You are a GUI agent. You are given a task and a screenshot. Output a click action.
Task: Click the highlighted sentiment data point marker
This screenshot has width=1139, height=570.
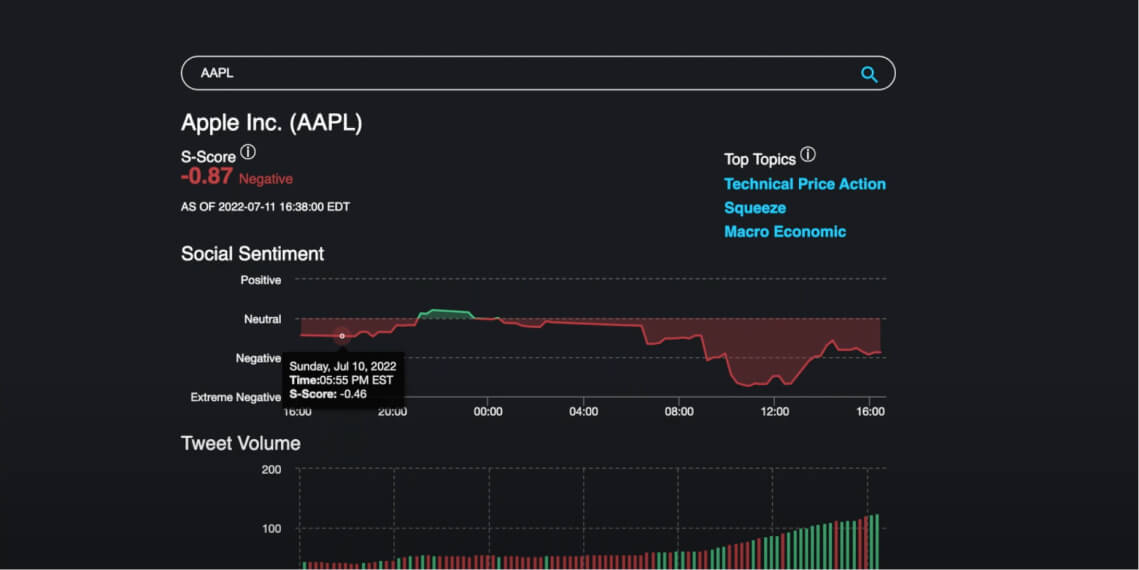(342, 335)
